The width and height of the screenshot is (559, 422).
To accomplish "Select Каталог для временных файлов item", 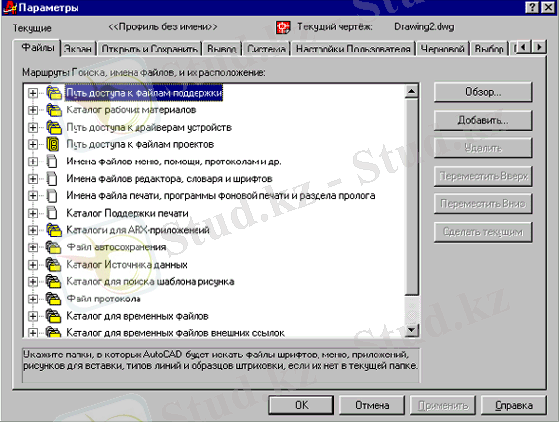I will pyautogui.click(x=137, y=316).
